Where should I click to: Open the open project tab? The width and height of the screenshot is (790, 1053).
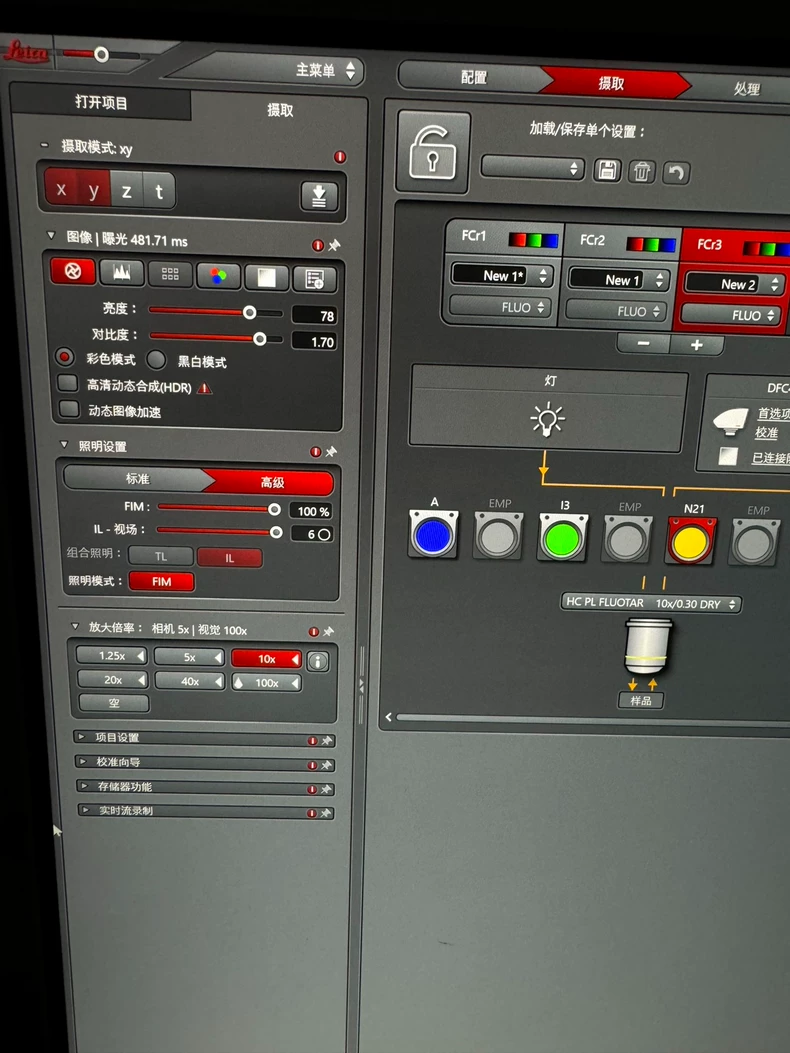[x=101, y=103]
